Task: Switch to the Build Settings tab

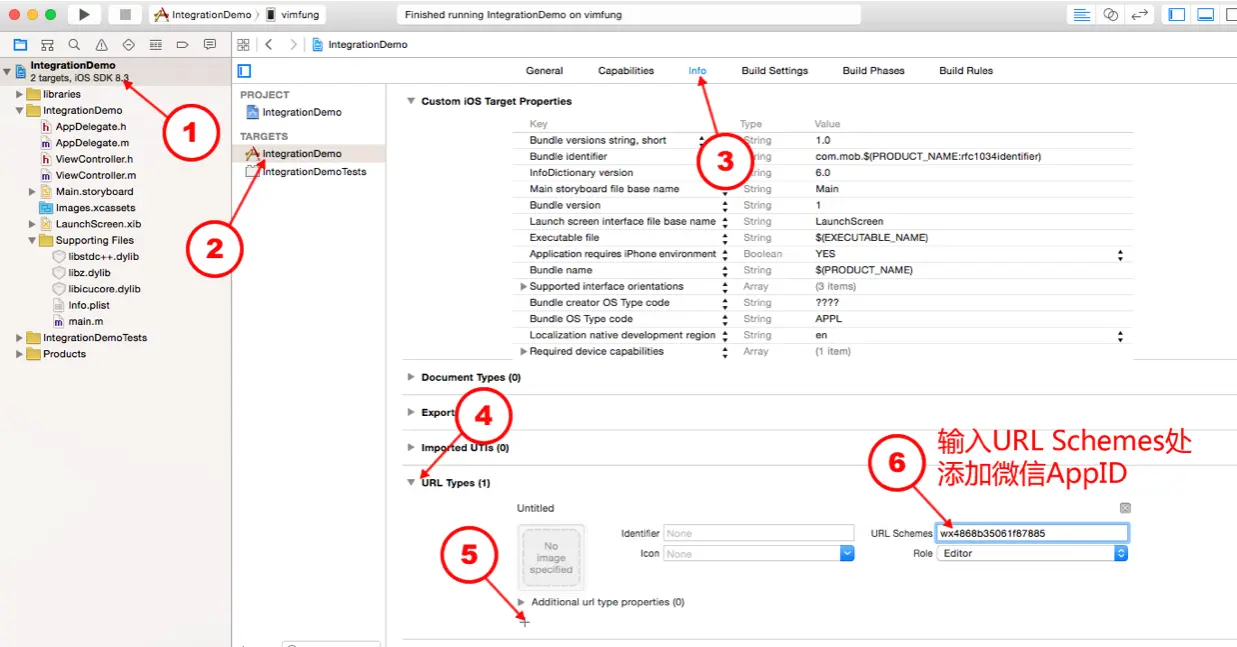Action: [x=775, y=71]
